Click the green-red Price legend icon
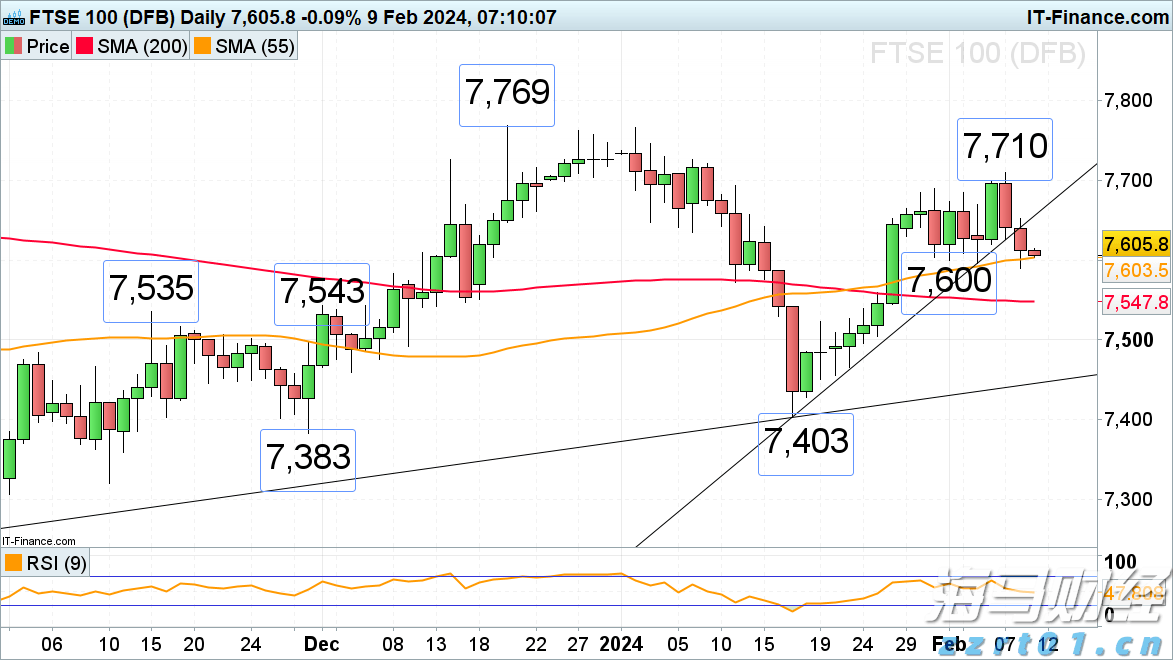Screen dimensions: 1173x660 coord(14,47)
